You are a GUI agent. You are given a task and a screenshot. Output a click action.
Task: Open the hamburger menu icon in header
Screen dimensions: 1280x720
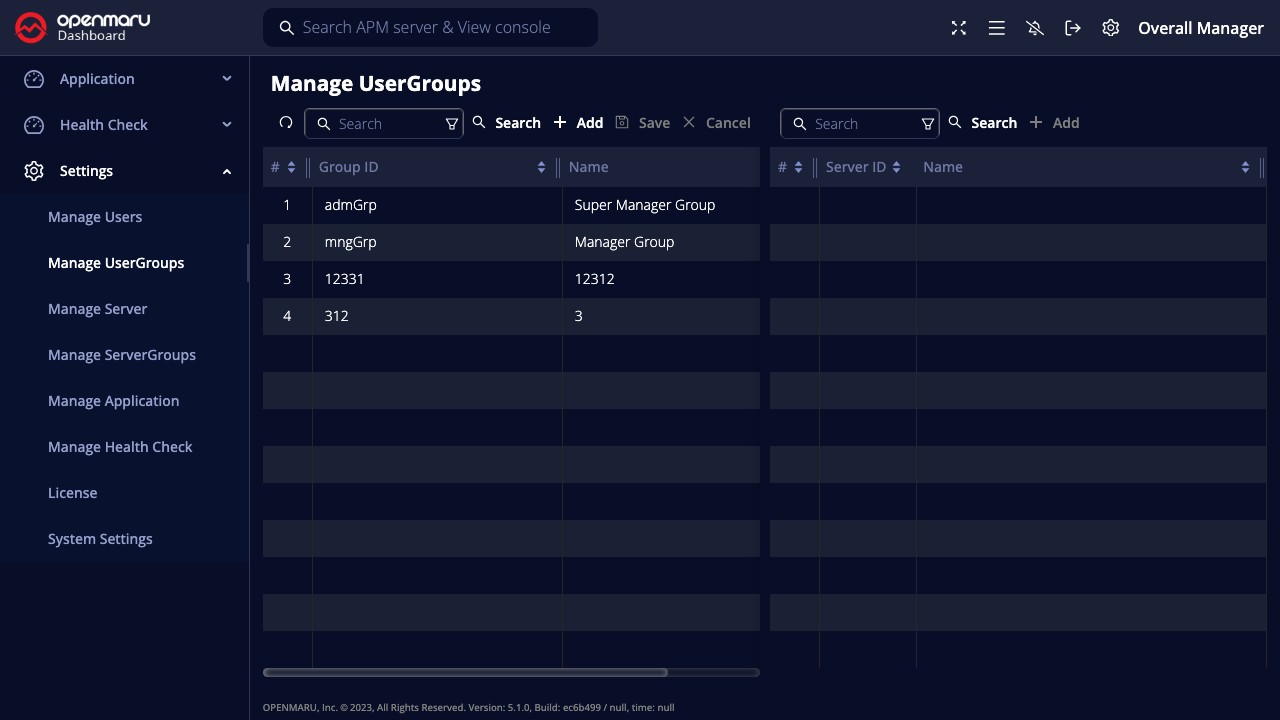click(997, 28)
